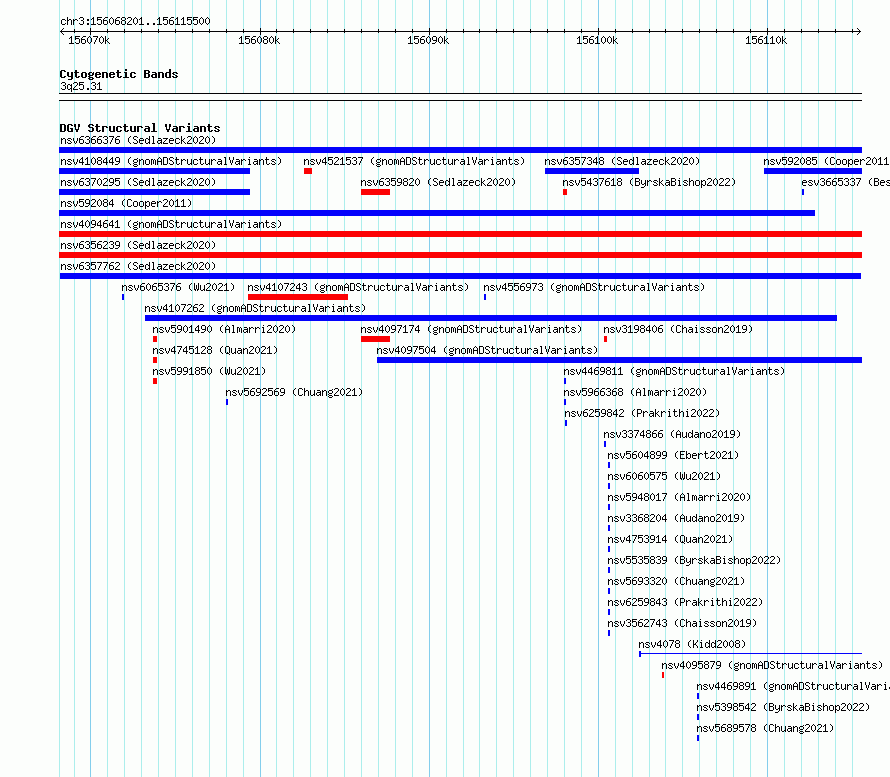
Task: Click the 156090k ruler position label
Action: click(x=428, y=40)
